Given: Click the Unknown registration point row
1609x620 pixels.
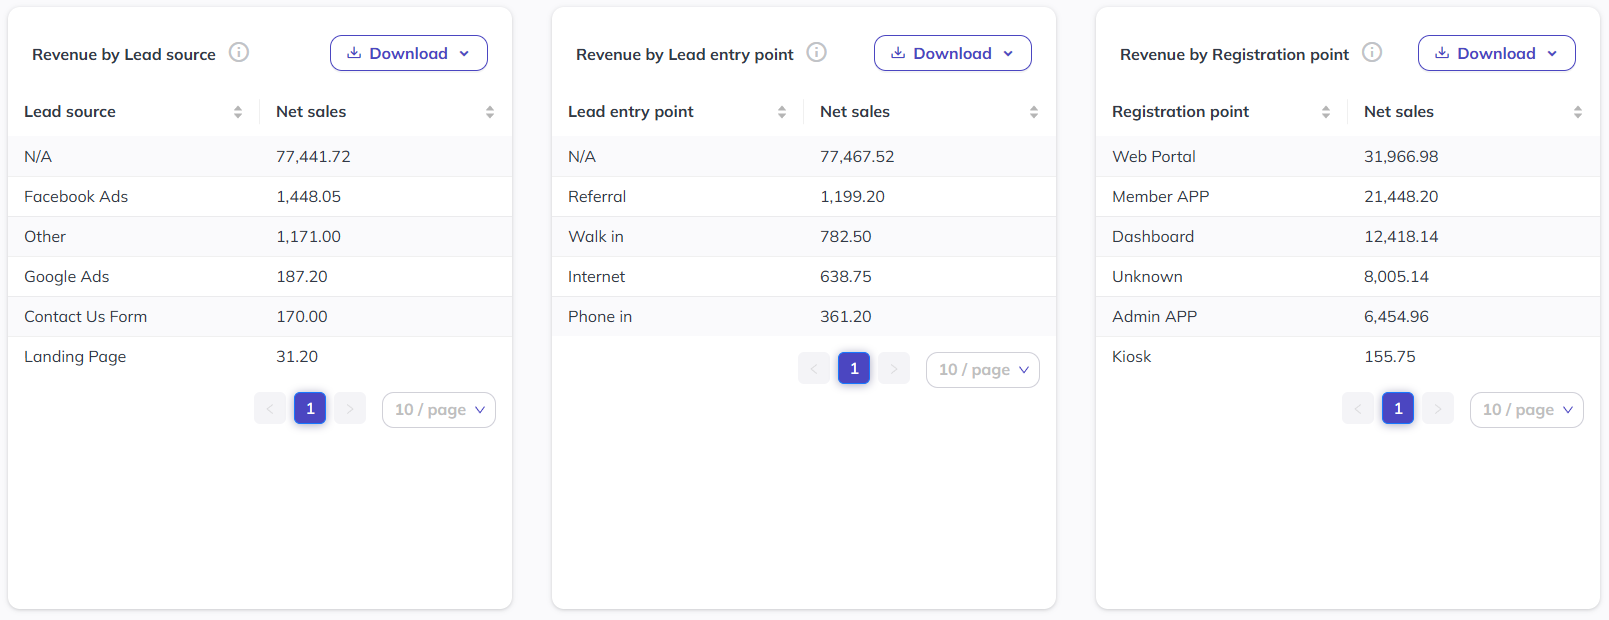Looking at the screenshot, I should click(x=1348, y=277).
